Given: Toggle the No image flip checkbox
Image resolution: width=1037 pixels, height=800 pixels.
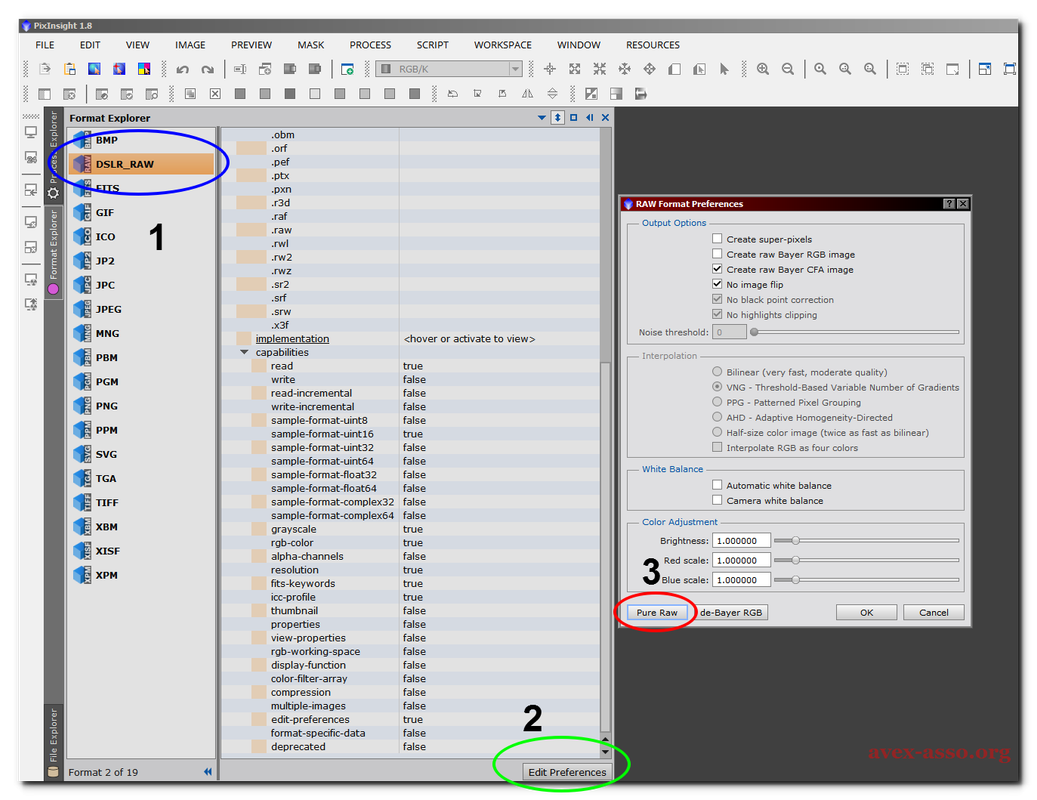Looking at the screenshot, I should click(717, 284).
